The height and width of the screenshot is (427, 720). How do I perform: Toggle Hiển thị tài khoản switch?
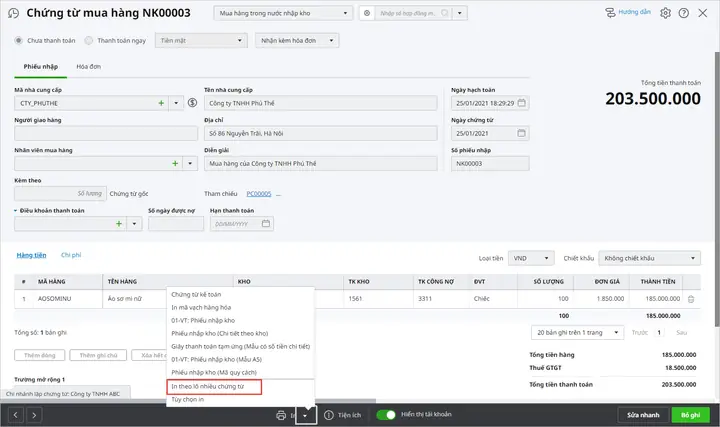point(386,415)
